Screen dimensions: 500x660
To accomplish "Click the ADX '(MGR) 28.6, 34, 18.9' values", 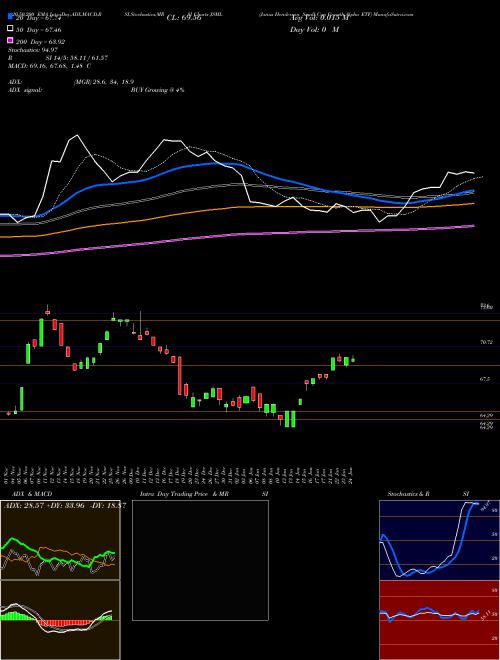I will coord(104,82).
